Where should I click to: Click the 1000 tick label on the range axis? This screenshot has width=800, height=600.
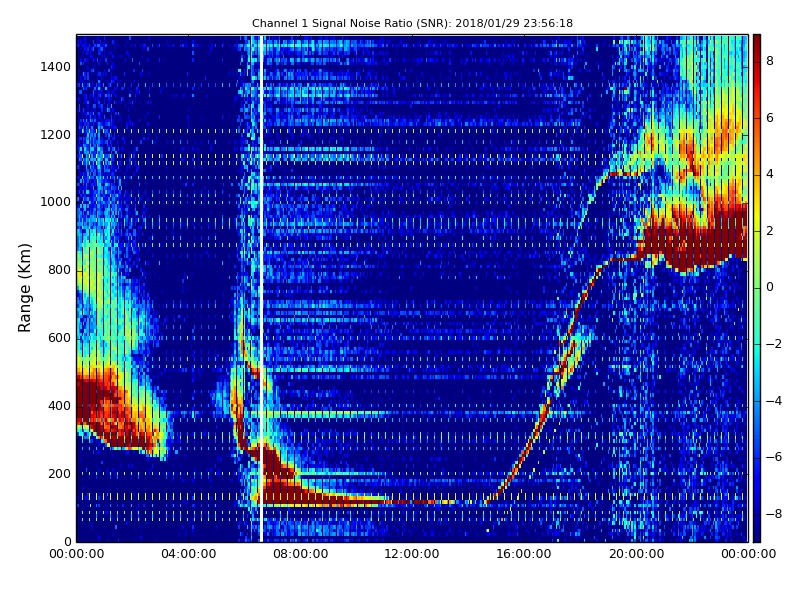(55, 202)
